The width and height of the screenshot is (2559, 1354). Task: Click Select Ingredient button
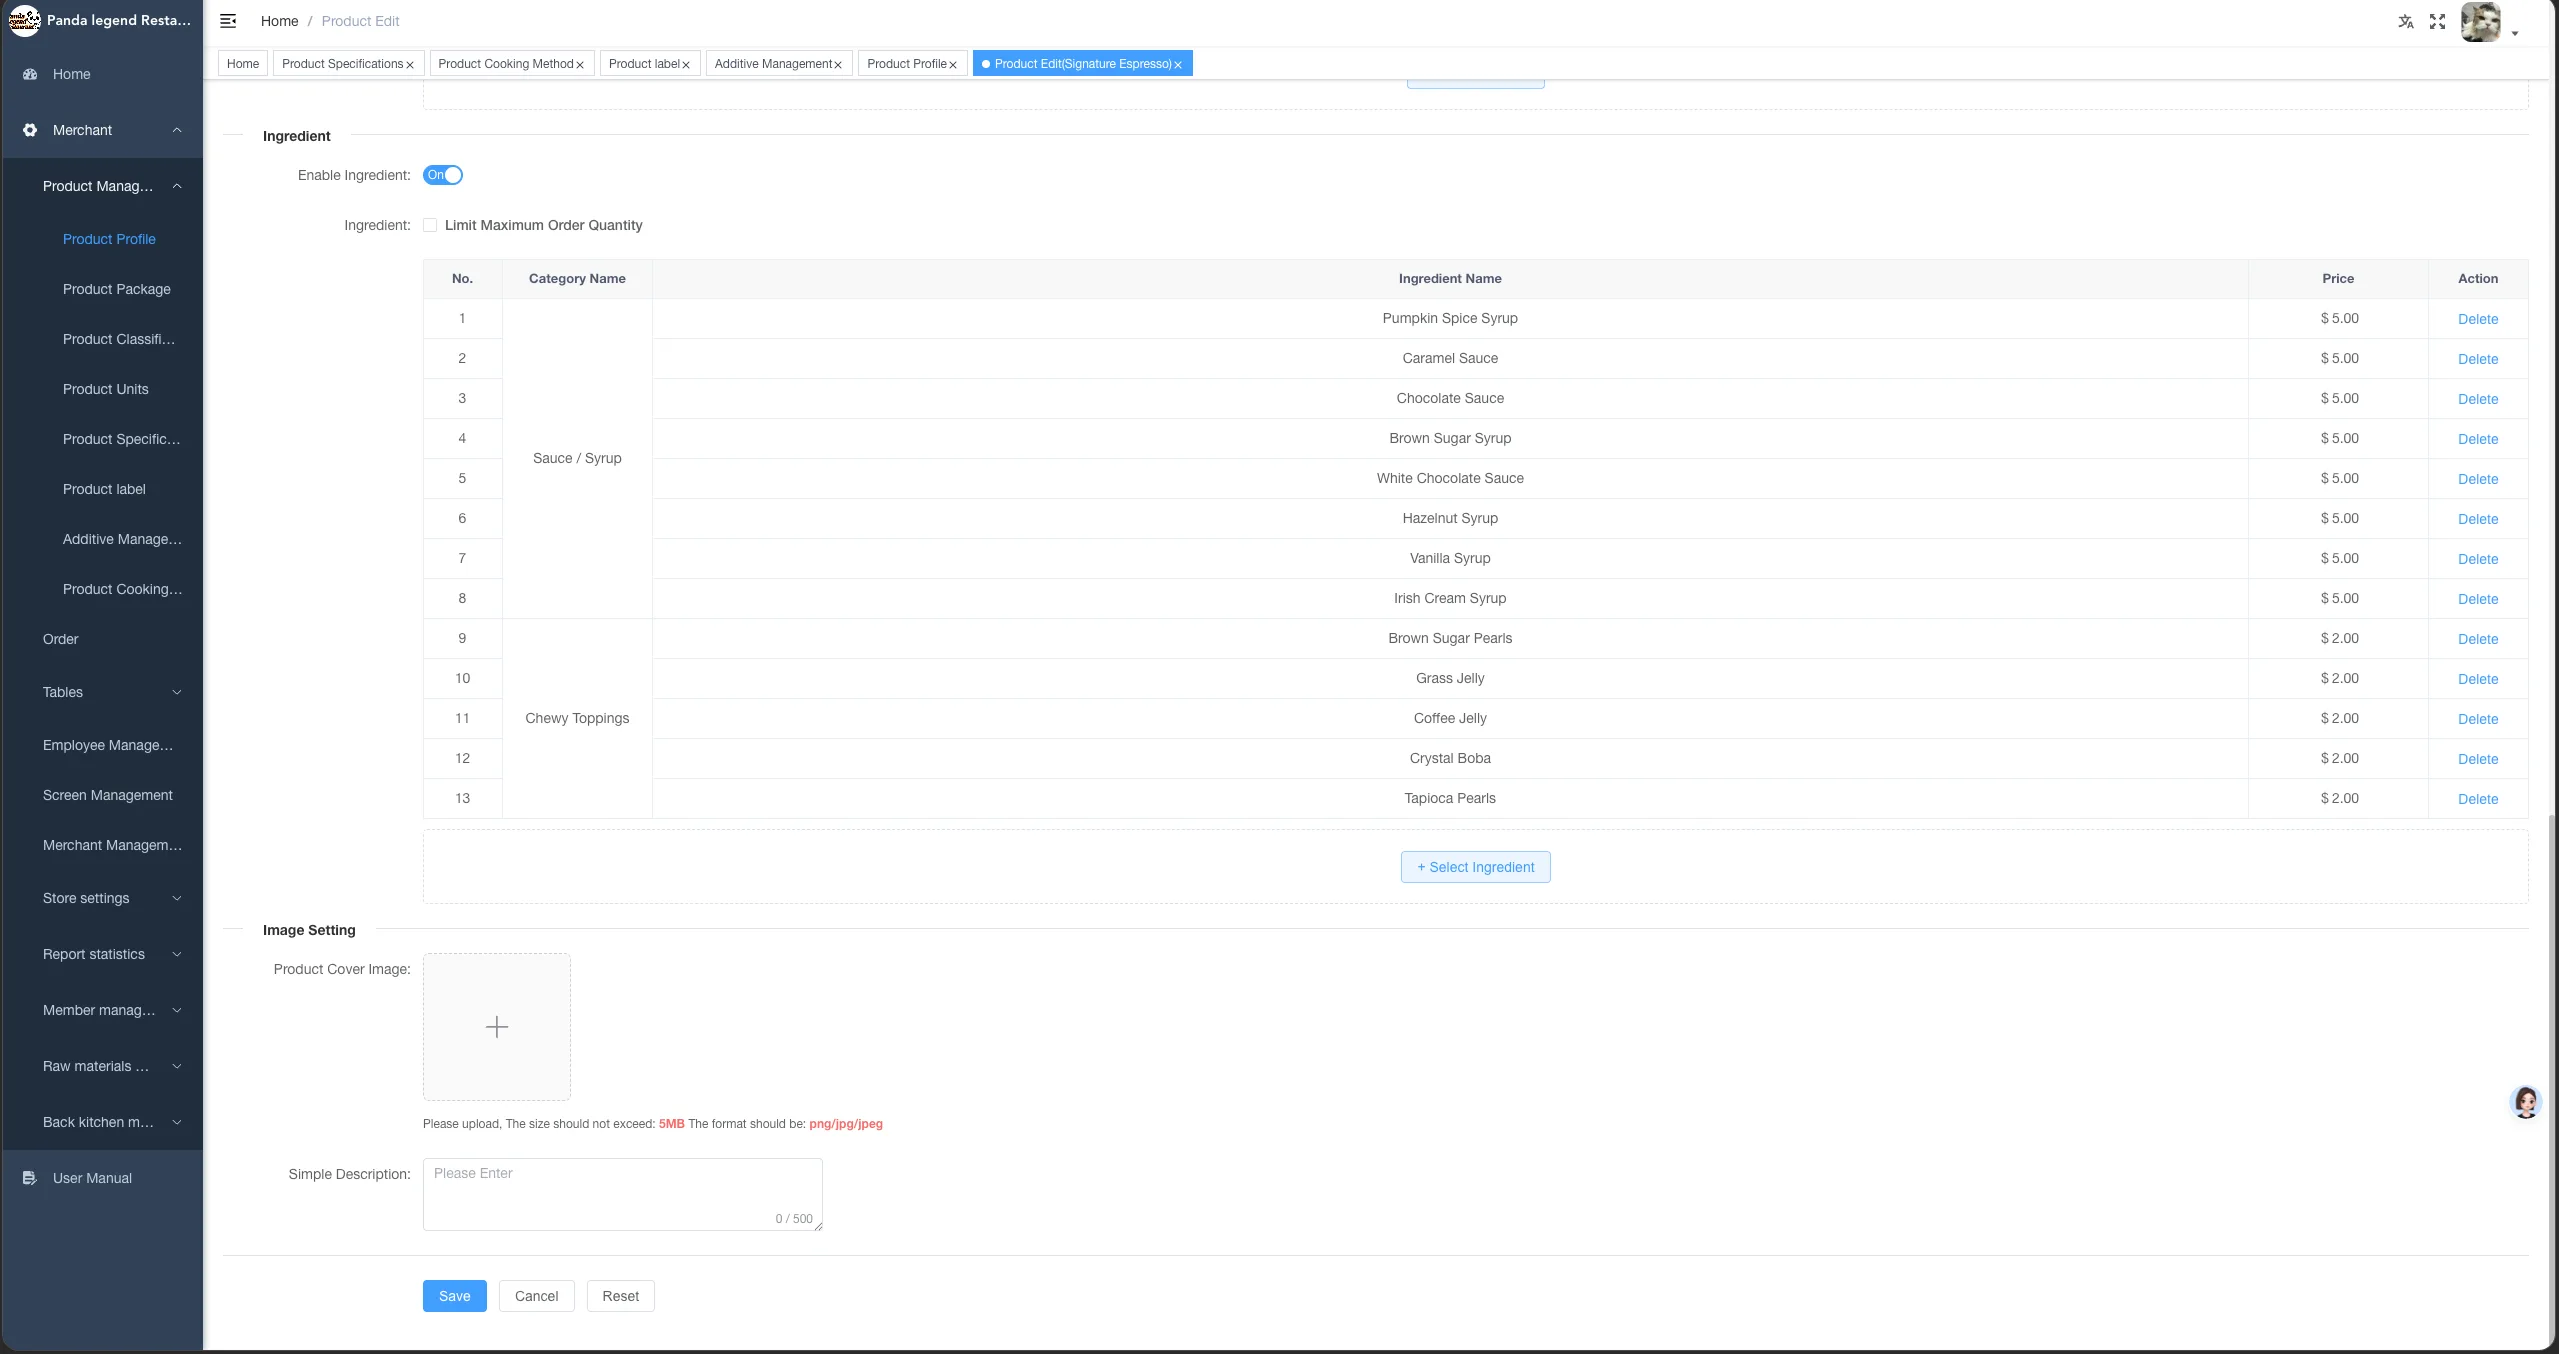(1476, 867)
